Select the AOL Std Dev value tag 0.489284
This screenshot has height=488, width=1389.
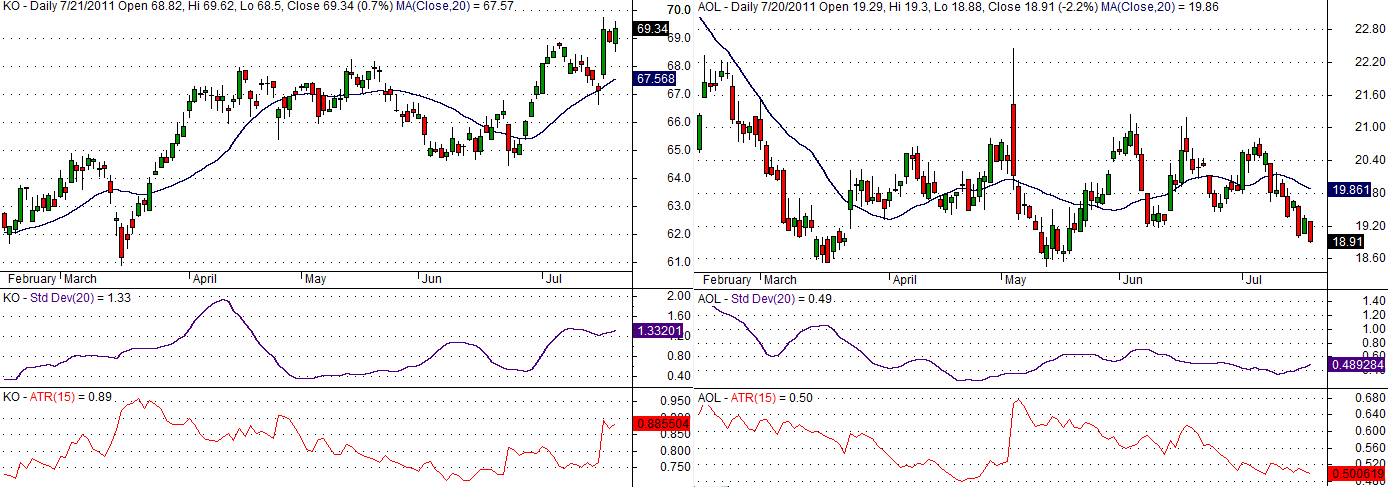click(x=1354, y=365)
